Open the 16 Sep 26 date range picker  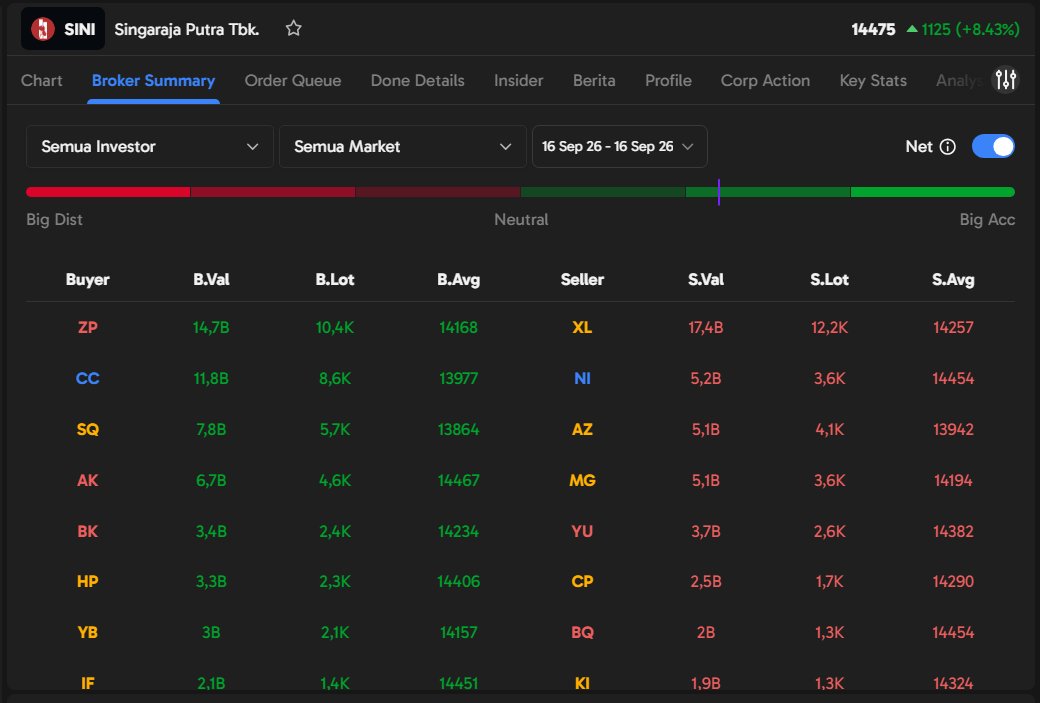(619, 147)
